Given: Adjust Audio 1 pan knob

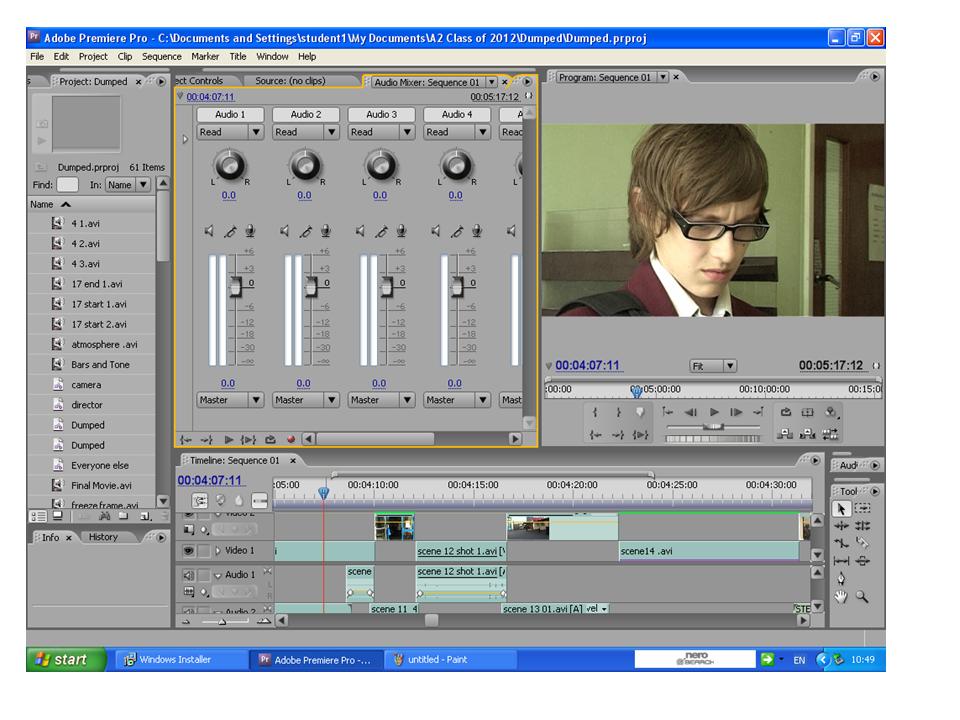Looking at the screenshot, I should 230,165.
